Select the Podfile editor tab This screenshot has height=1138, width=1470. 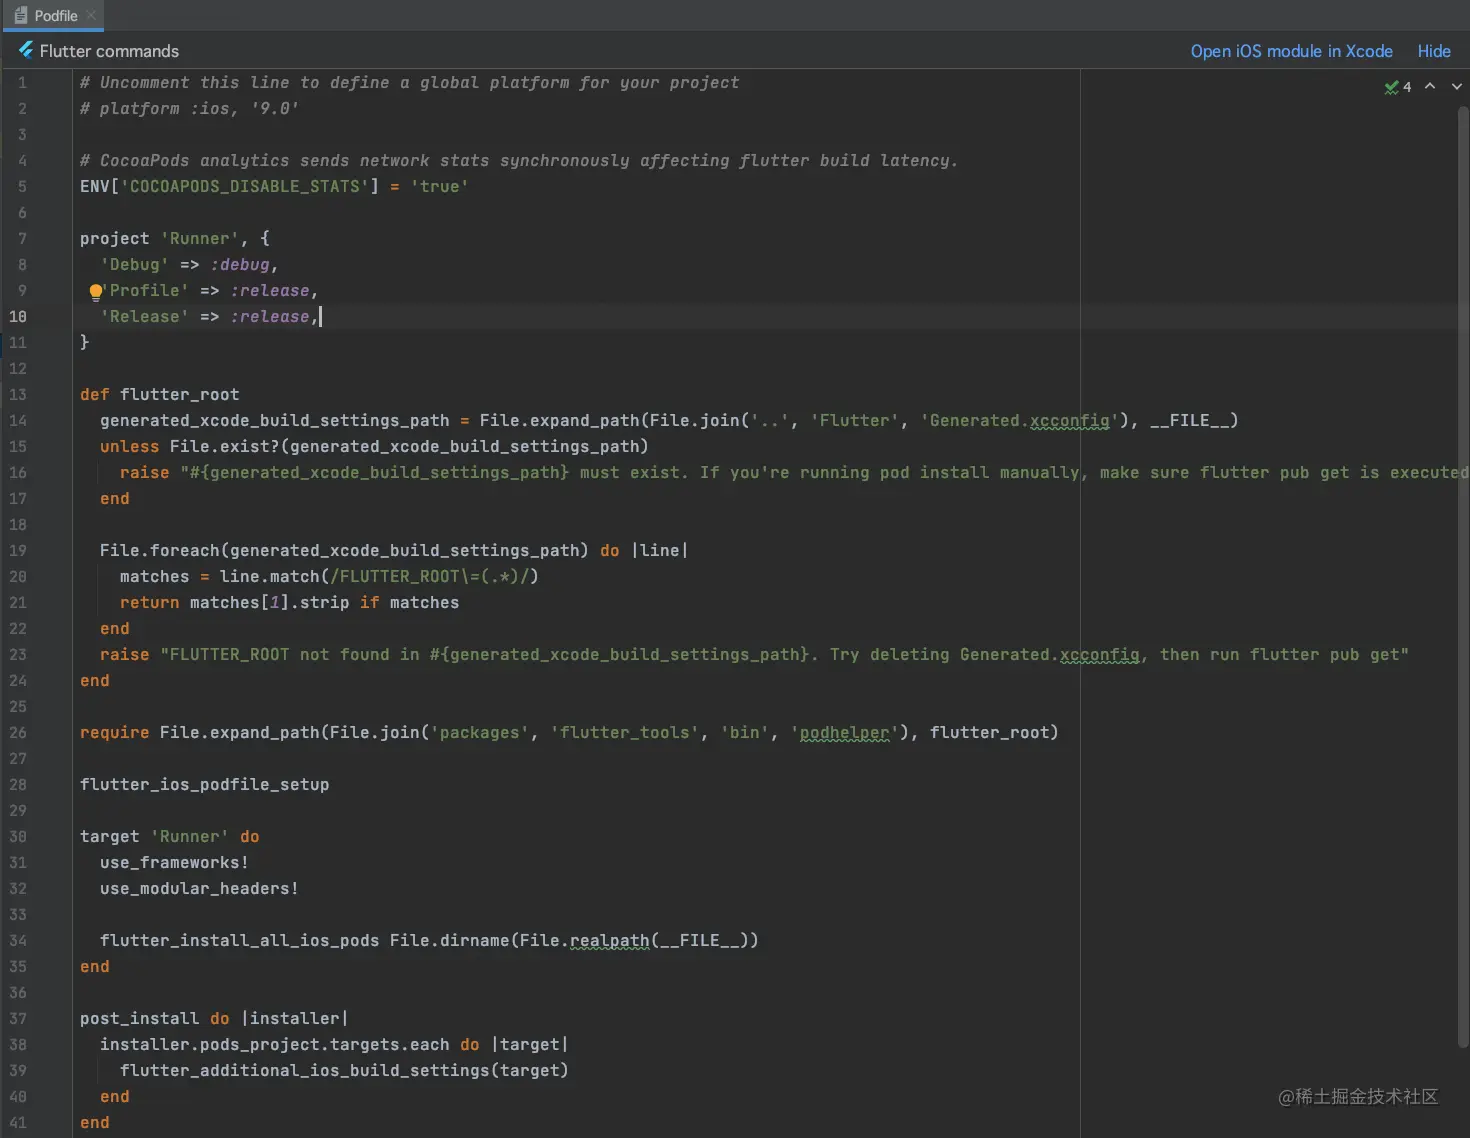click(x=52, y=15)
